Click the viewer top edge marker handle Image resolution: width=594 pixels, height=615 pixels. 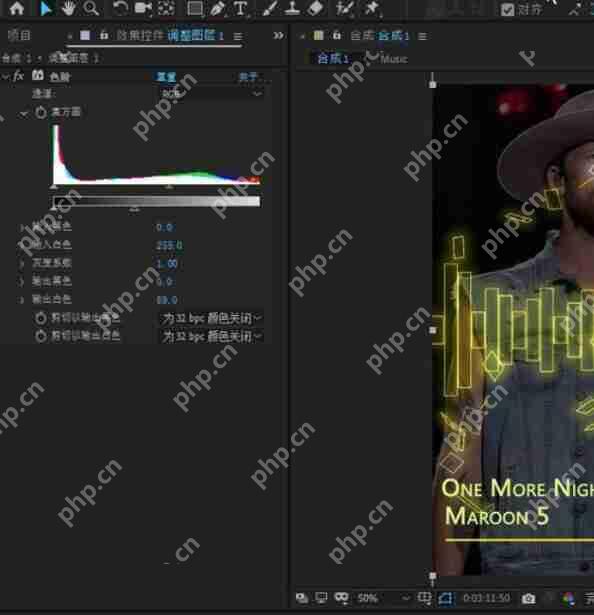pos(432,84)
